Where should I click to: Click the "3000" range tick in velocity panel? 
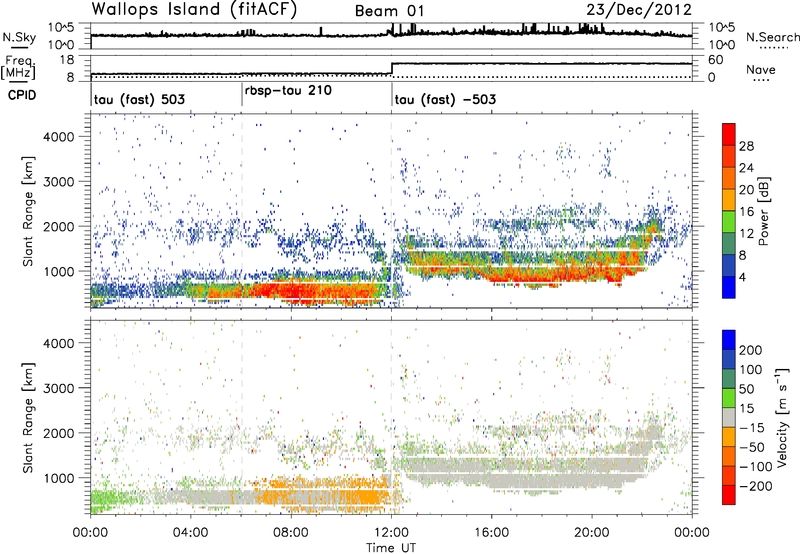point(59,388)
